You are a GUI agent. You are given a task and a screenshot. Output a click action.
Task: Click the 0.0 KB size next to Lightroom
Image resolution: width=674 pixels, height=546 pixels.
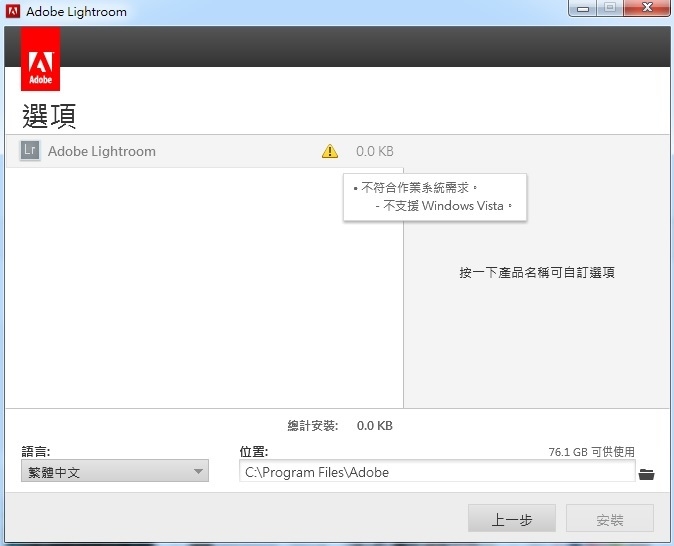(x=375, y=151)
